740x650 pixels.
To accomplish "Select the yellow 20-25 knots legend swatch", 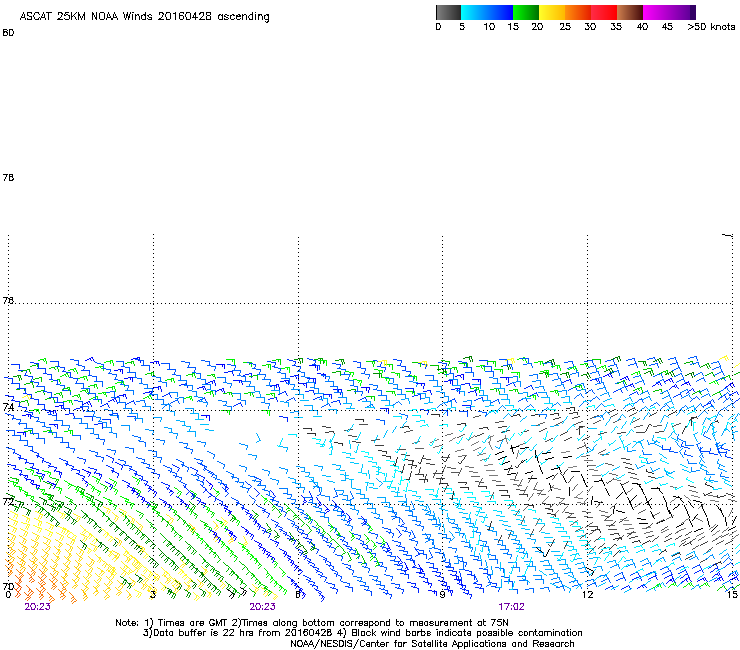I will pos(552,12).
